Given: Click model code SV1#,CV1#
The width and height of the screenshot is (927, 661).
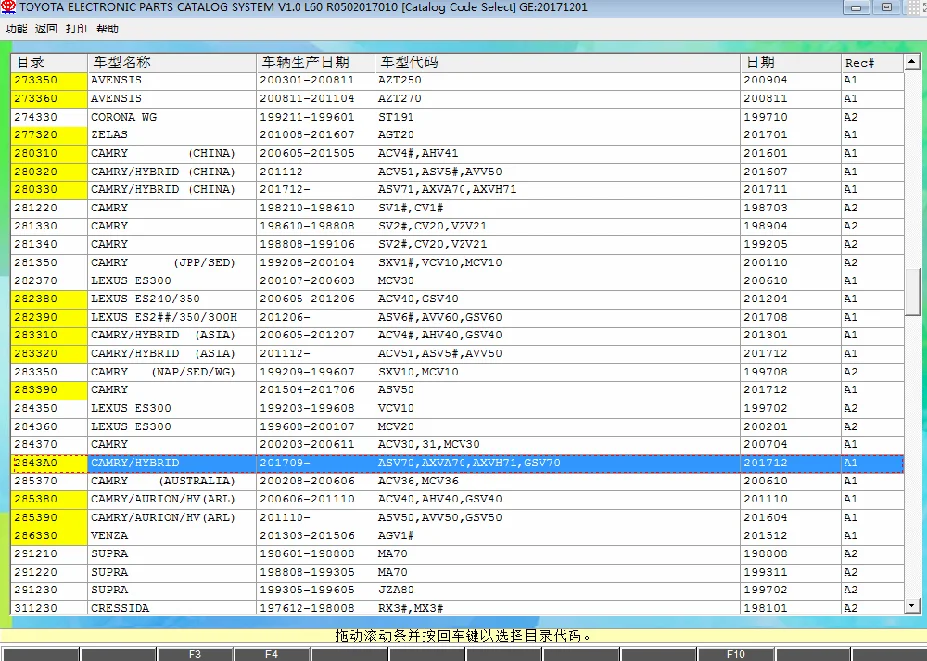Looking at the screenshot, I should click(x=411, y=208).
